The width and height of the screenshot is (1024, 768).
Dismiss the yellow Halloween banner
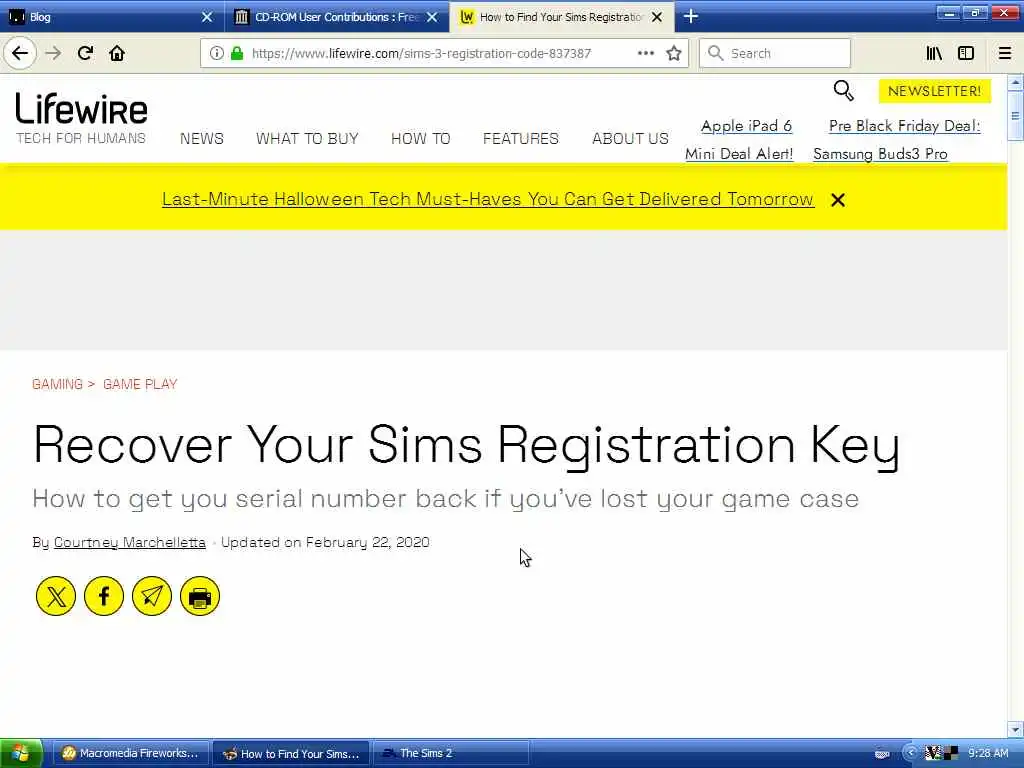(x=838, y=200)
